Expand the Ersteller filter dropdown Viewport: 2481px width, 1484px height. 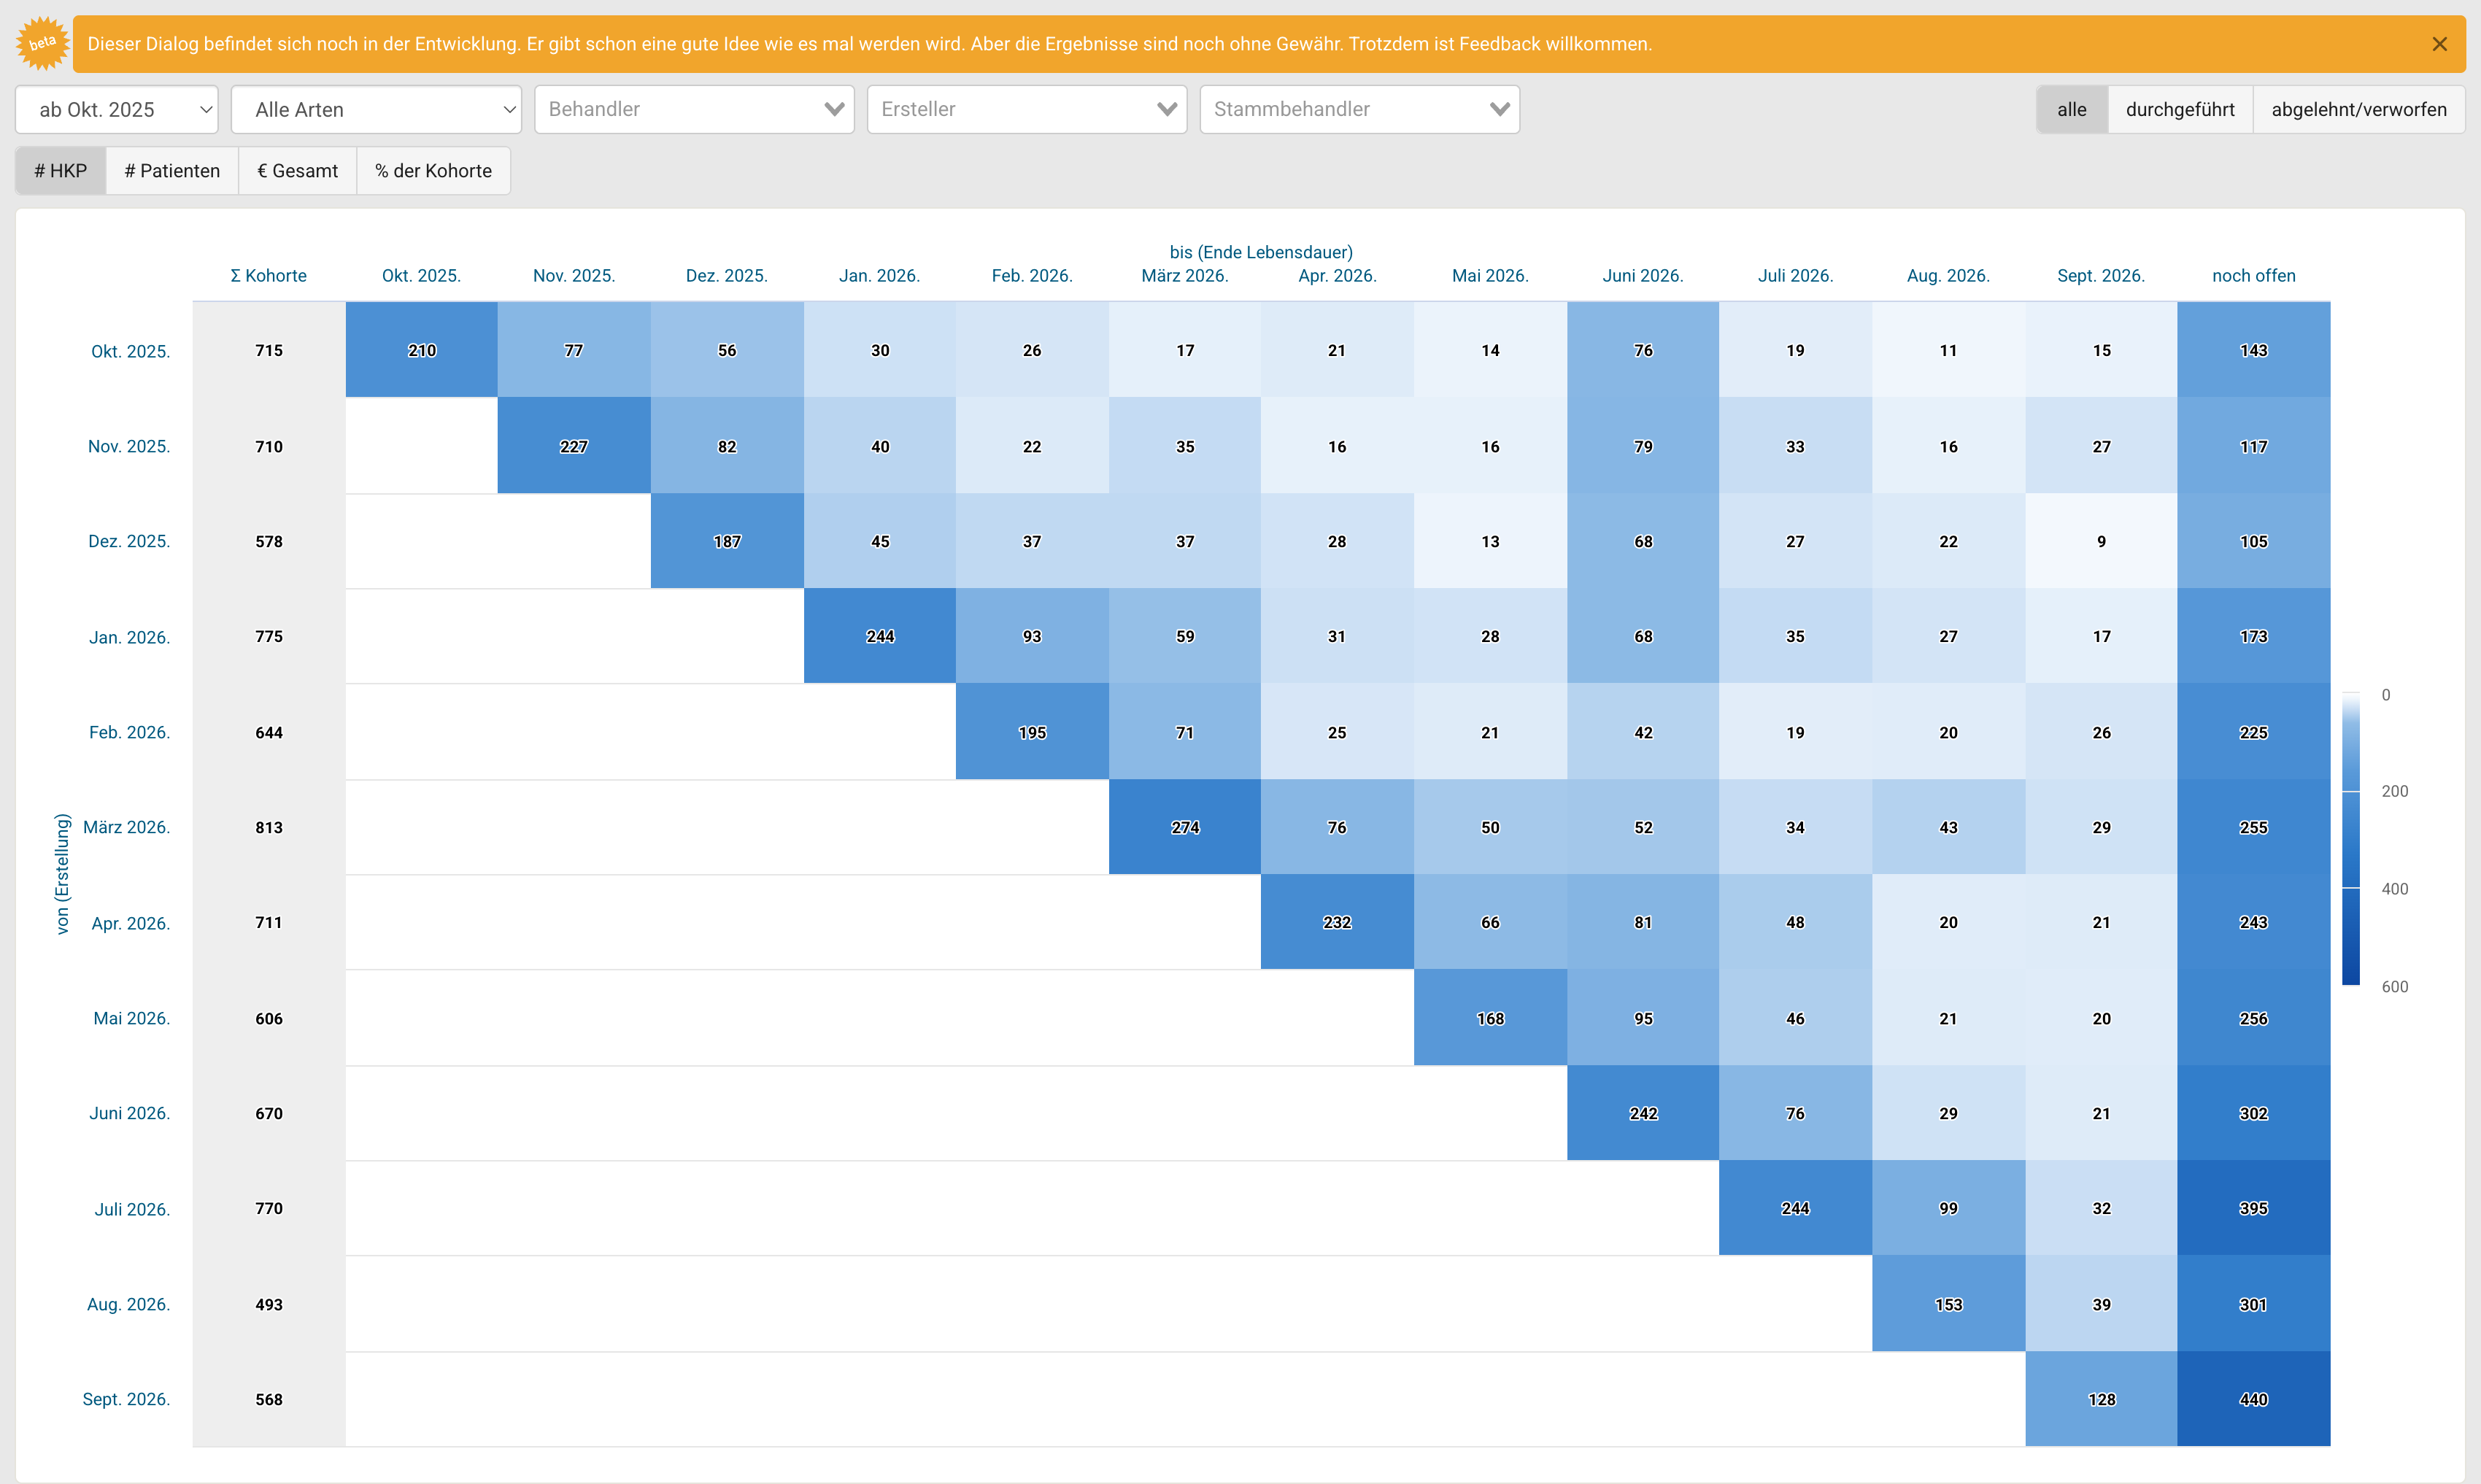tap(1027, 109)
